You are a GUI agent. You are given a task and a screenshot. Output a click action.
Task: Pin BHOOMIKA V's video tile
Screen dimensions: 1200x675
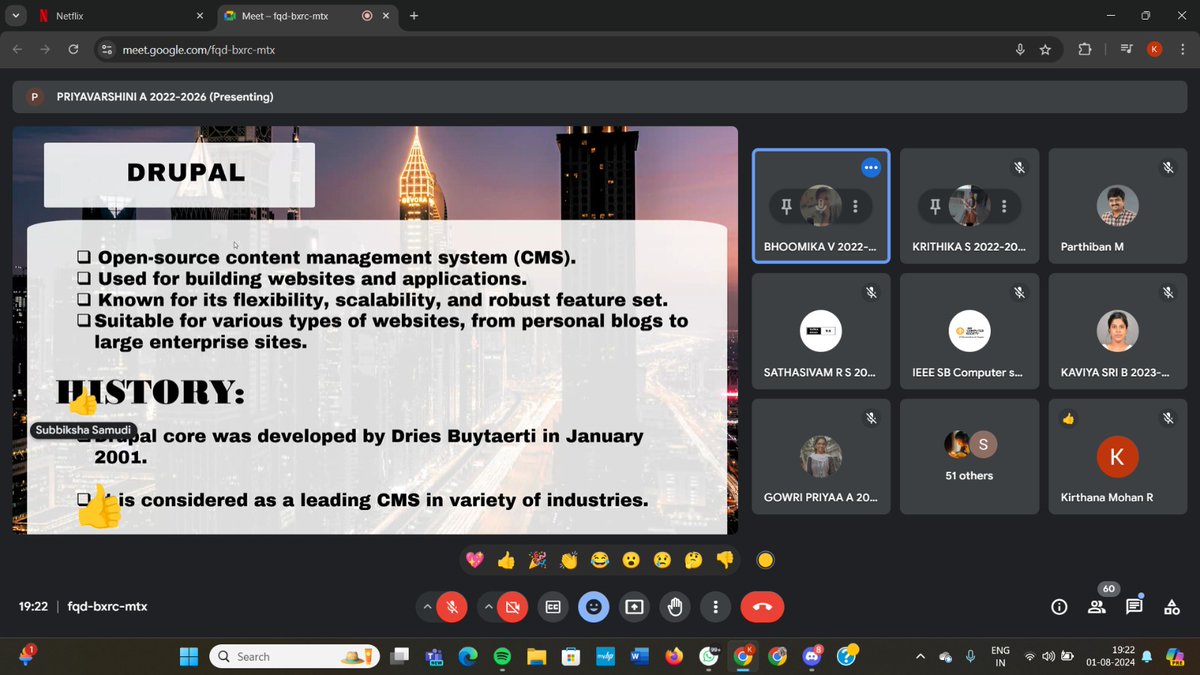pos(787,206)
